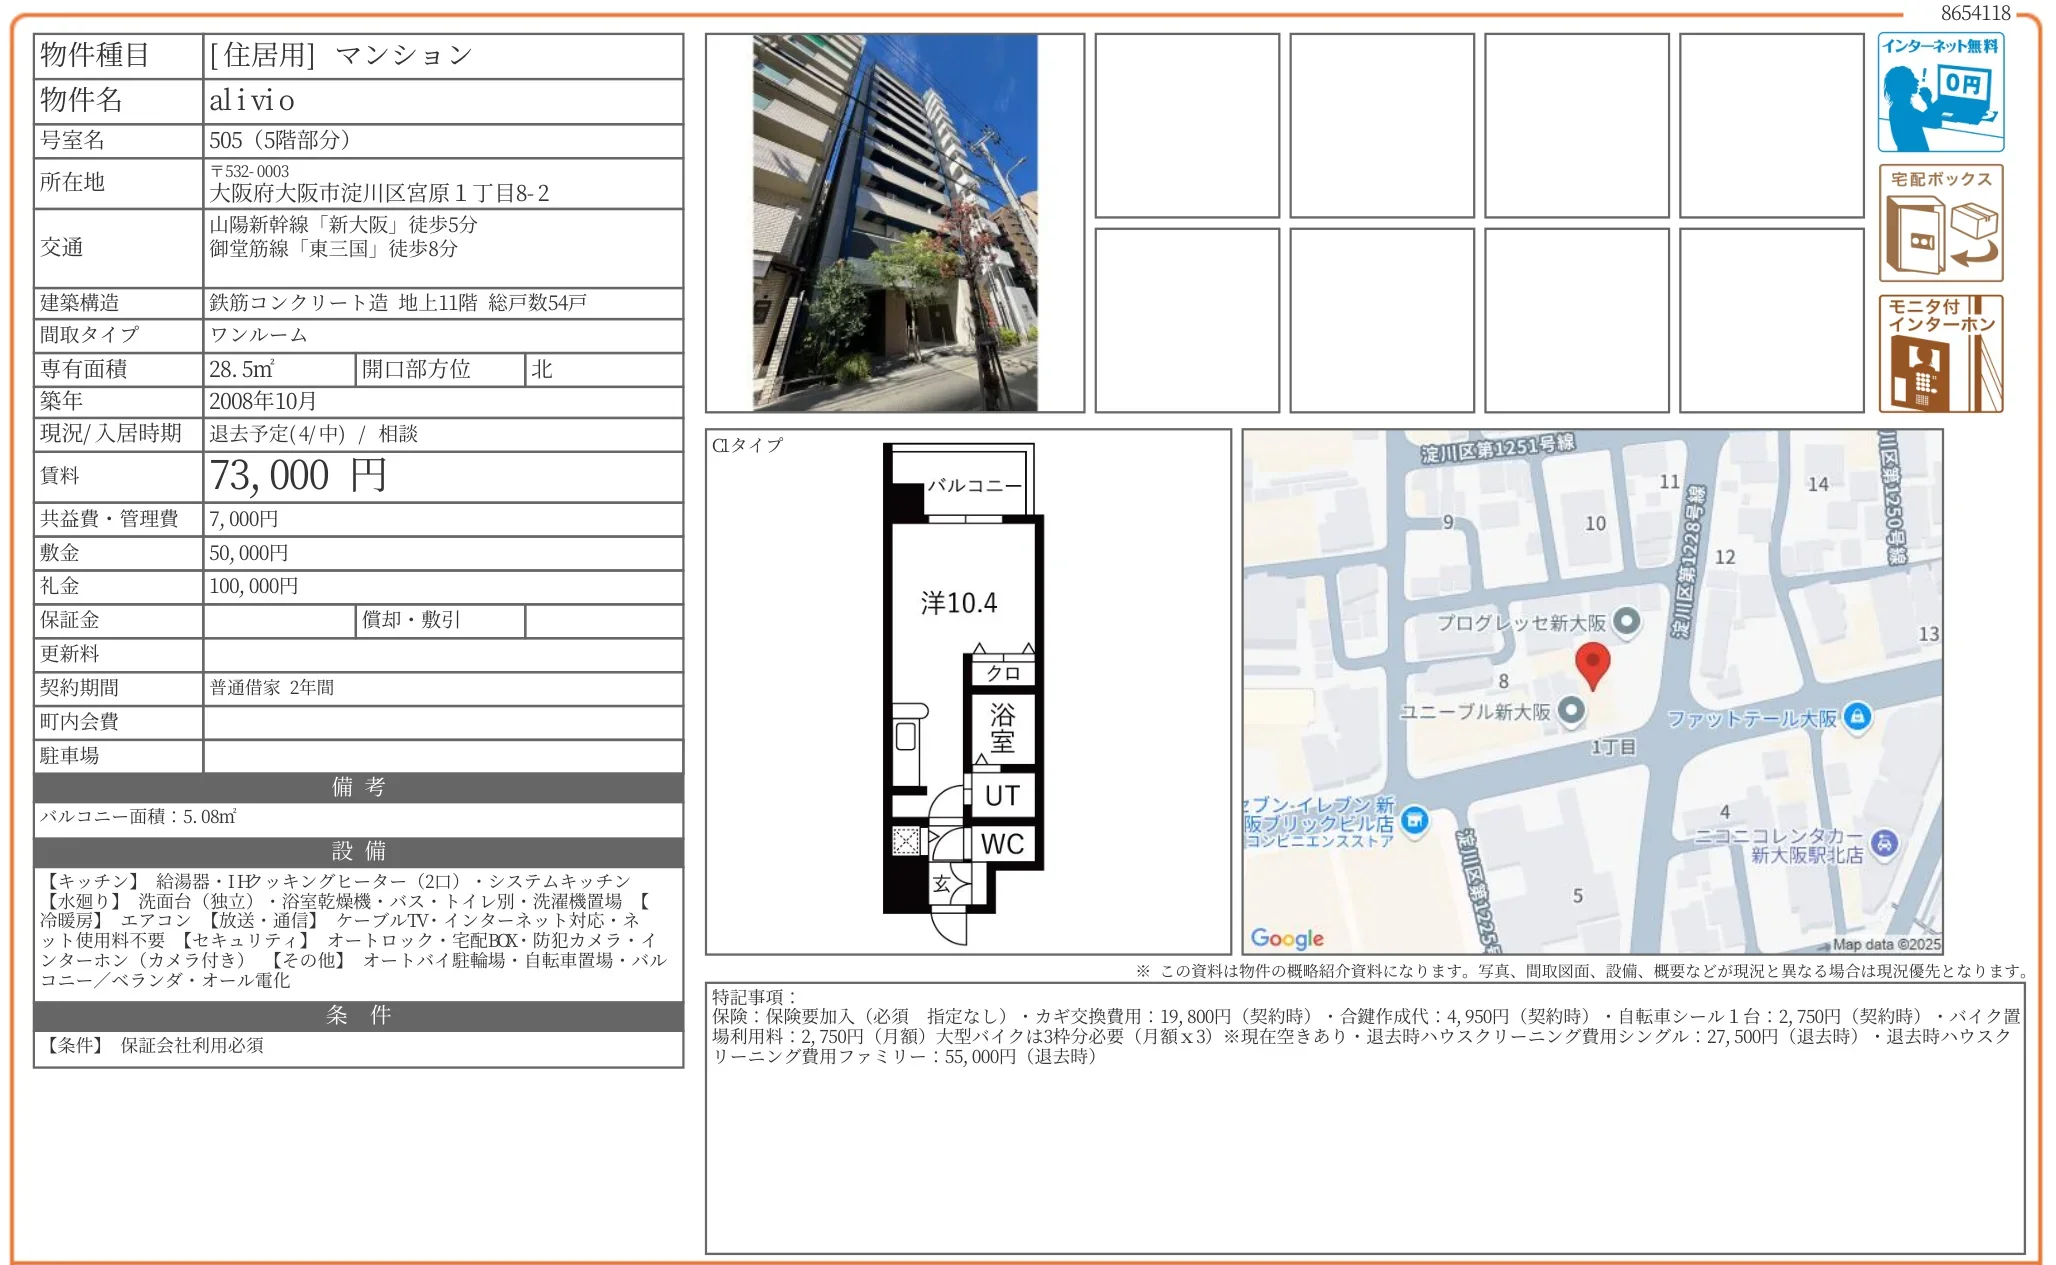
Task: Click the red location pin on map
Action: pyautogui.click(x=1592, y=663)
